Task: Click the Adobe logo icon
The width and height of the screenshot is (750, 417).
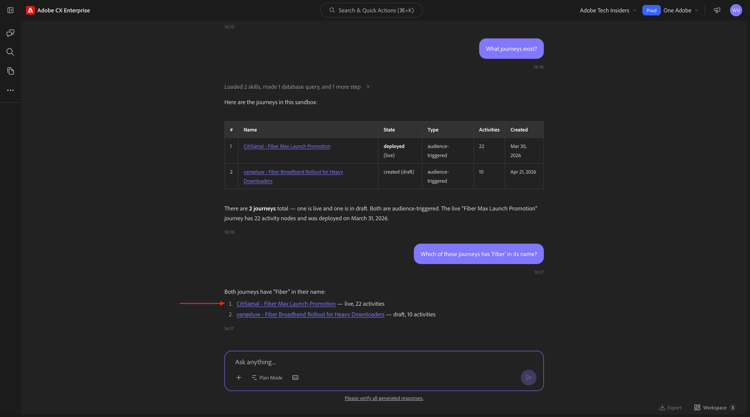Action: pos(30,10)
